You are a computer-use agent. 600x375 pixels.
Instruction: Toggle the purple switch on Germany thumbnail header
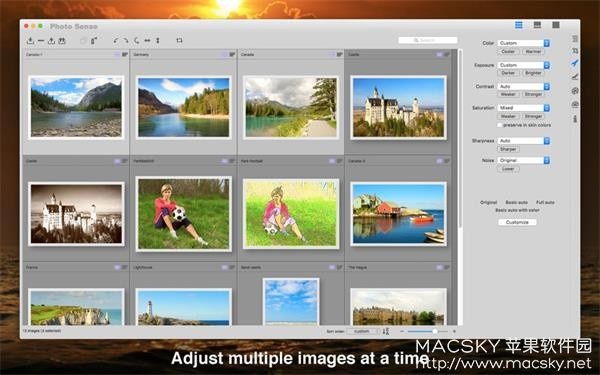click(x=224, y=55)
